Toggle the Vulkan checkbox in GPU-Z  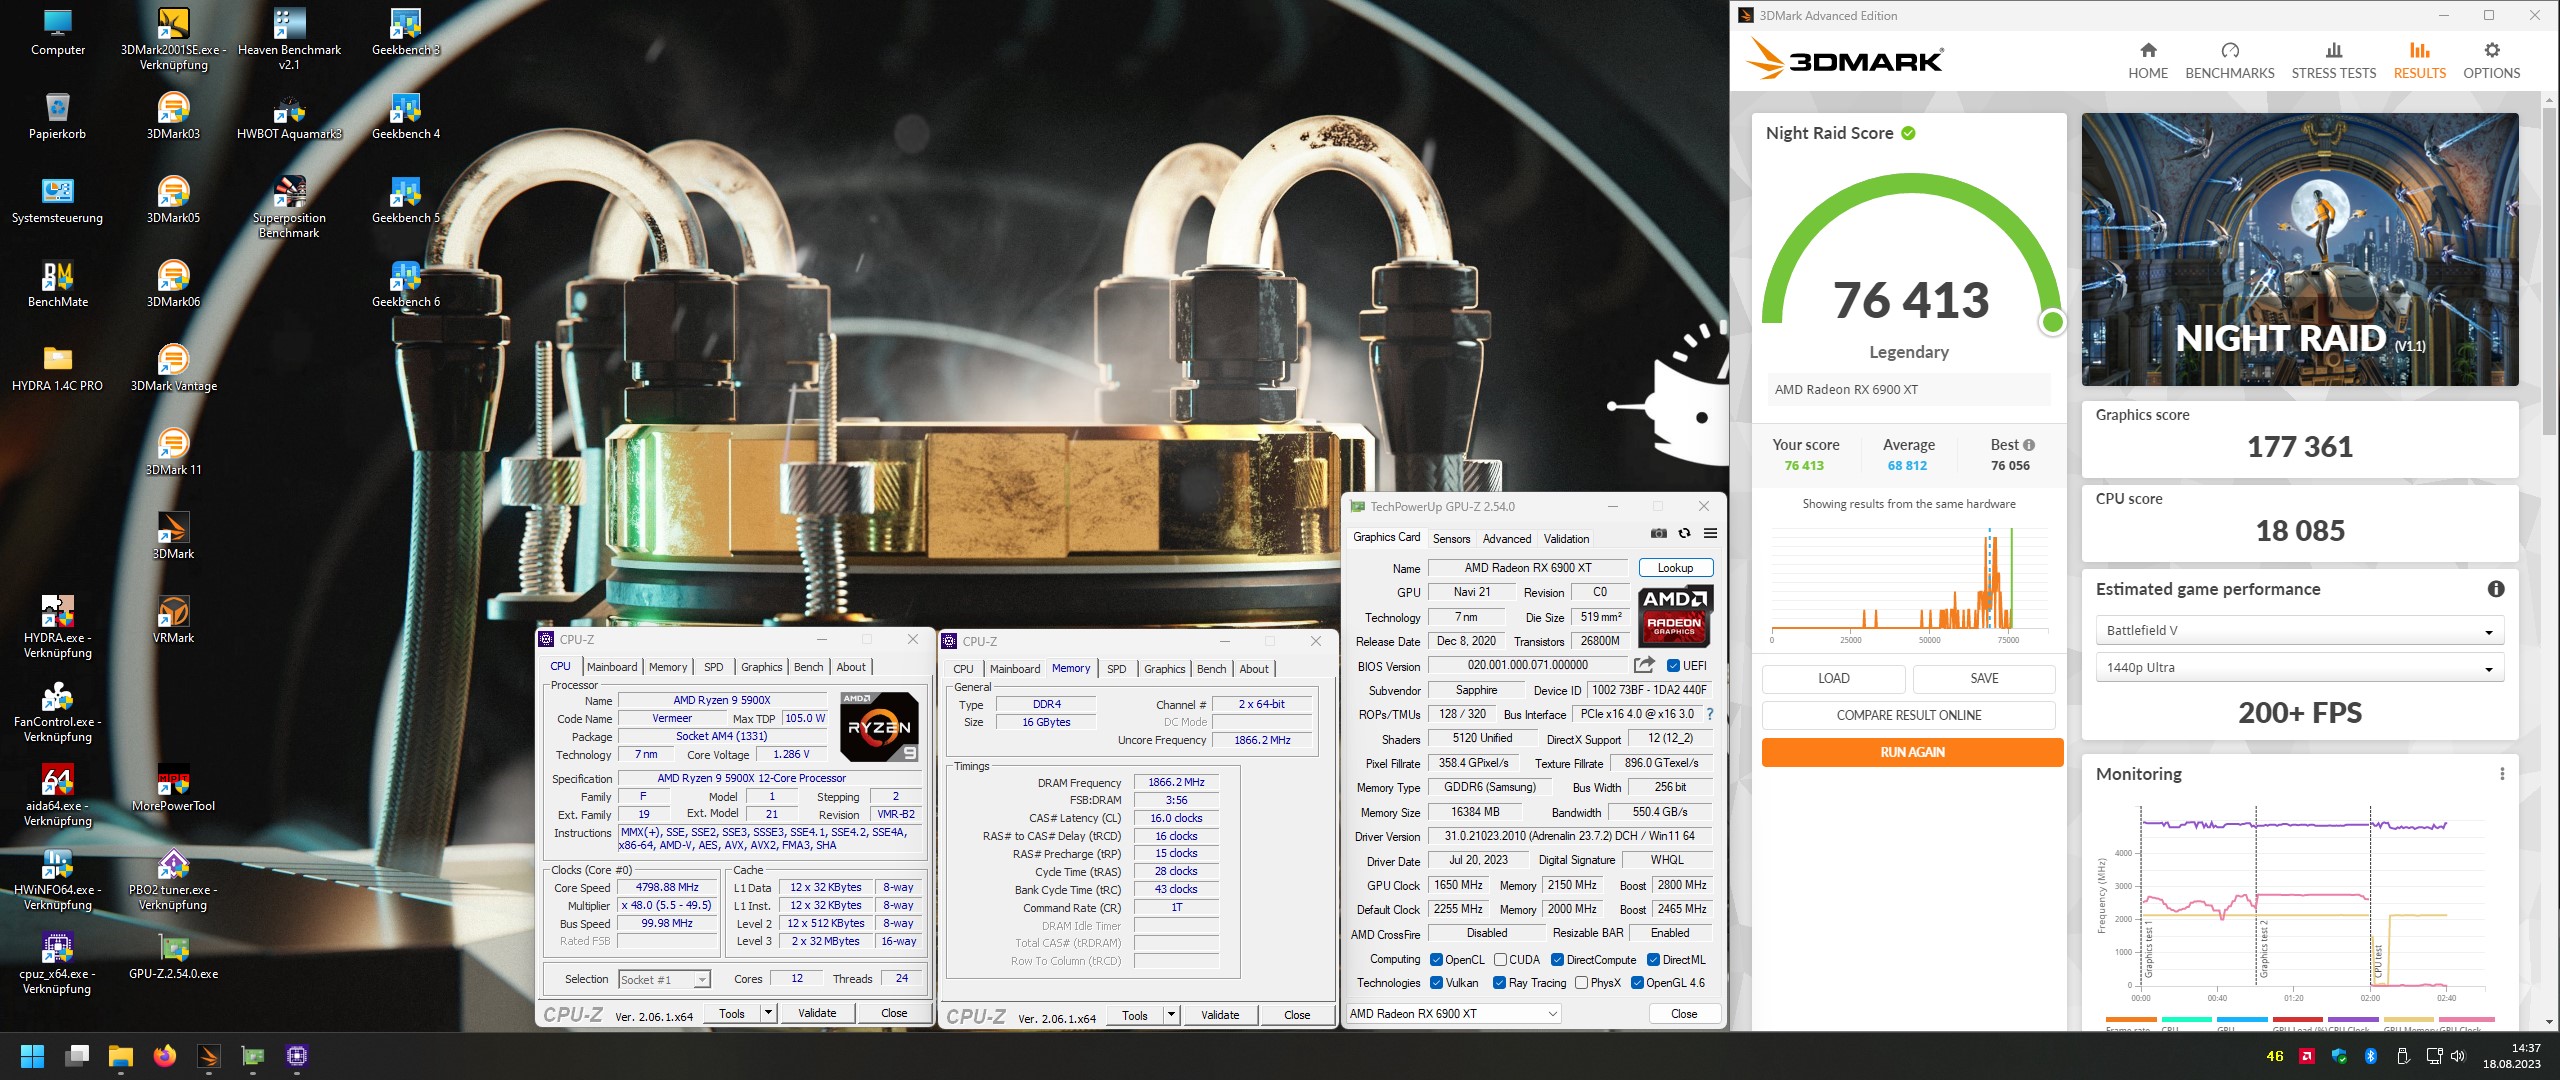[x=1436, y=983]
